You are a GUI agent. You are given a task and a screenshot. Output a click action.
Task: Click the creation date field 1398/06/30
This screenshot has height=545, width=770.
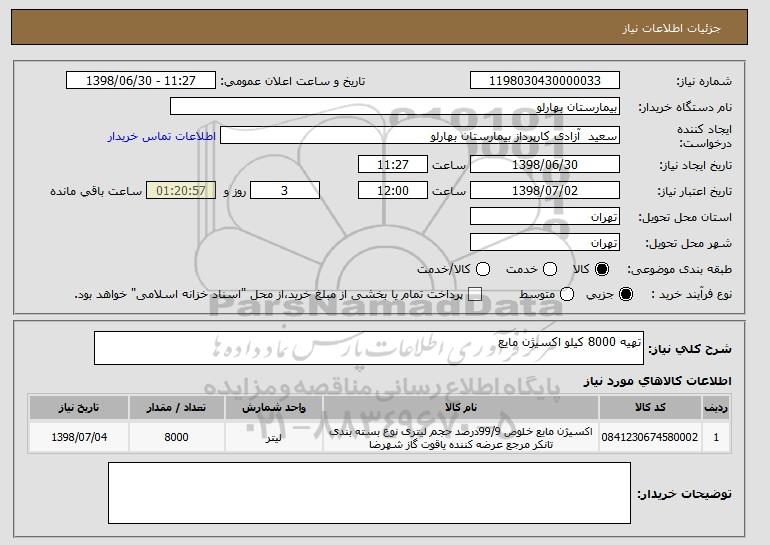tap(545, 164)
